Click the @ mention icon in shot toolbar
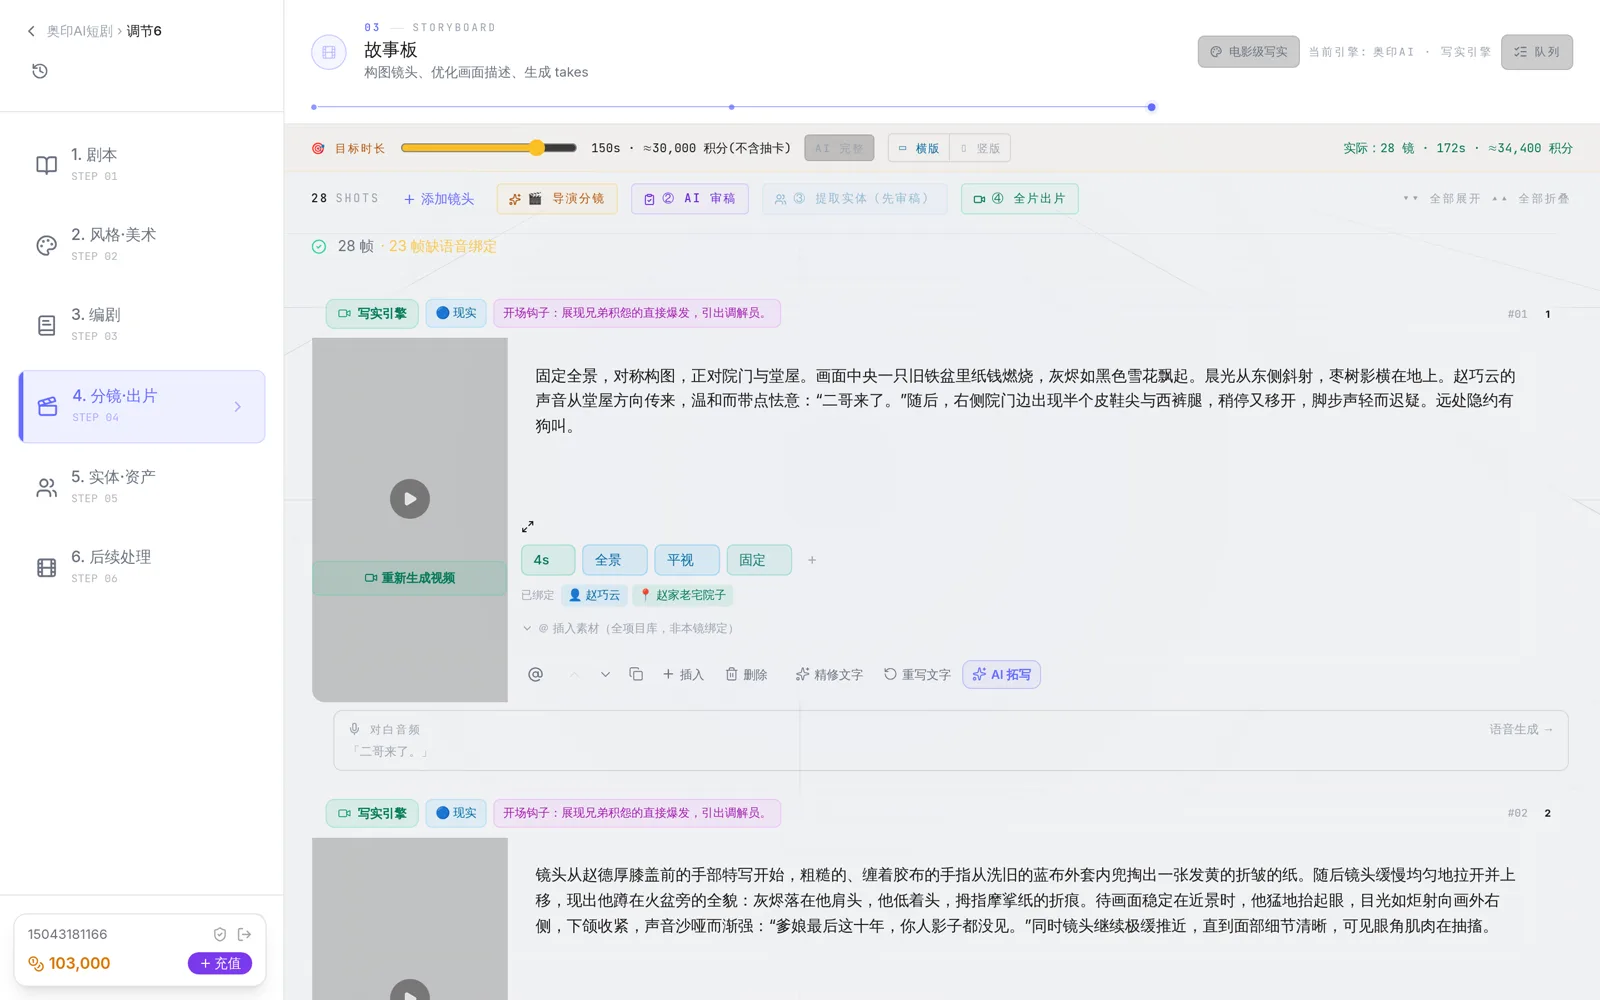 click(x=536, y=674)
